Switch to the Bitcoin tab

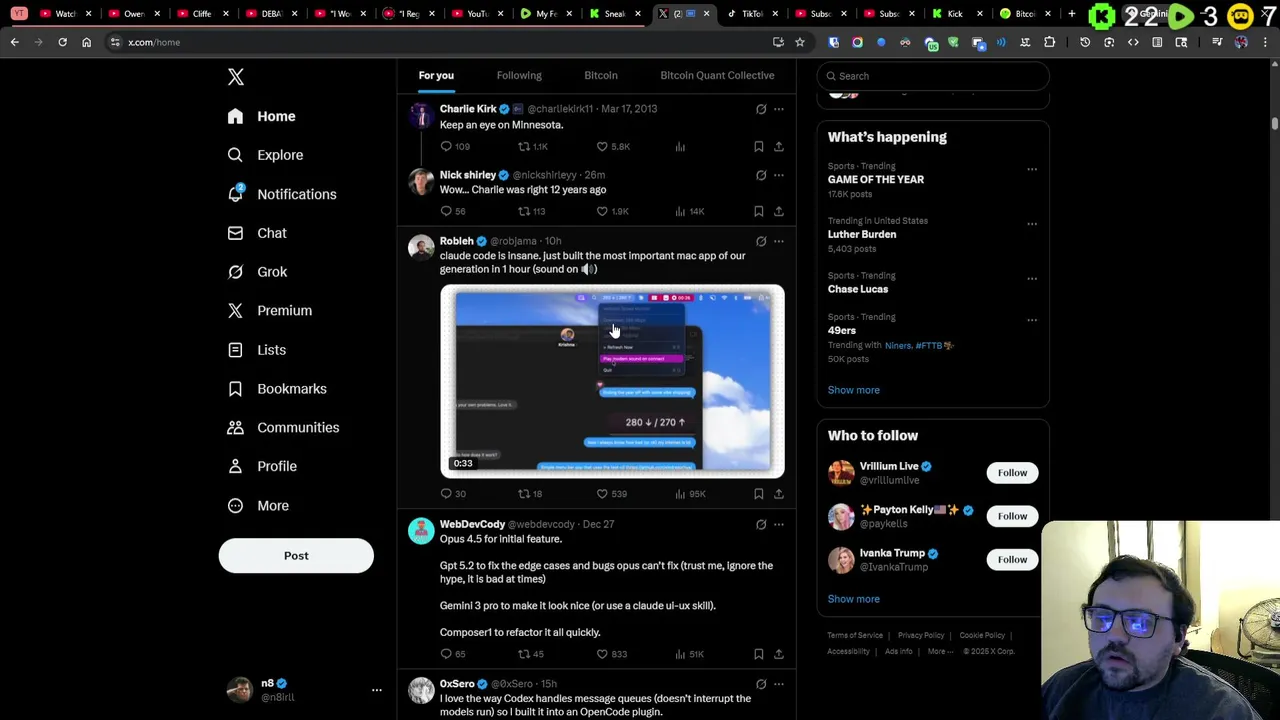pos(601,75)
